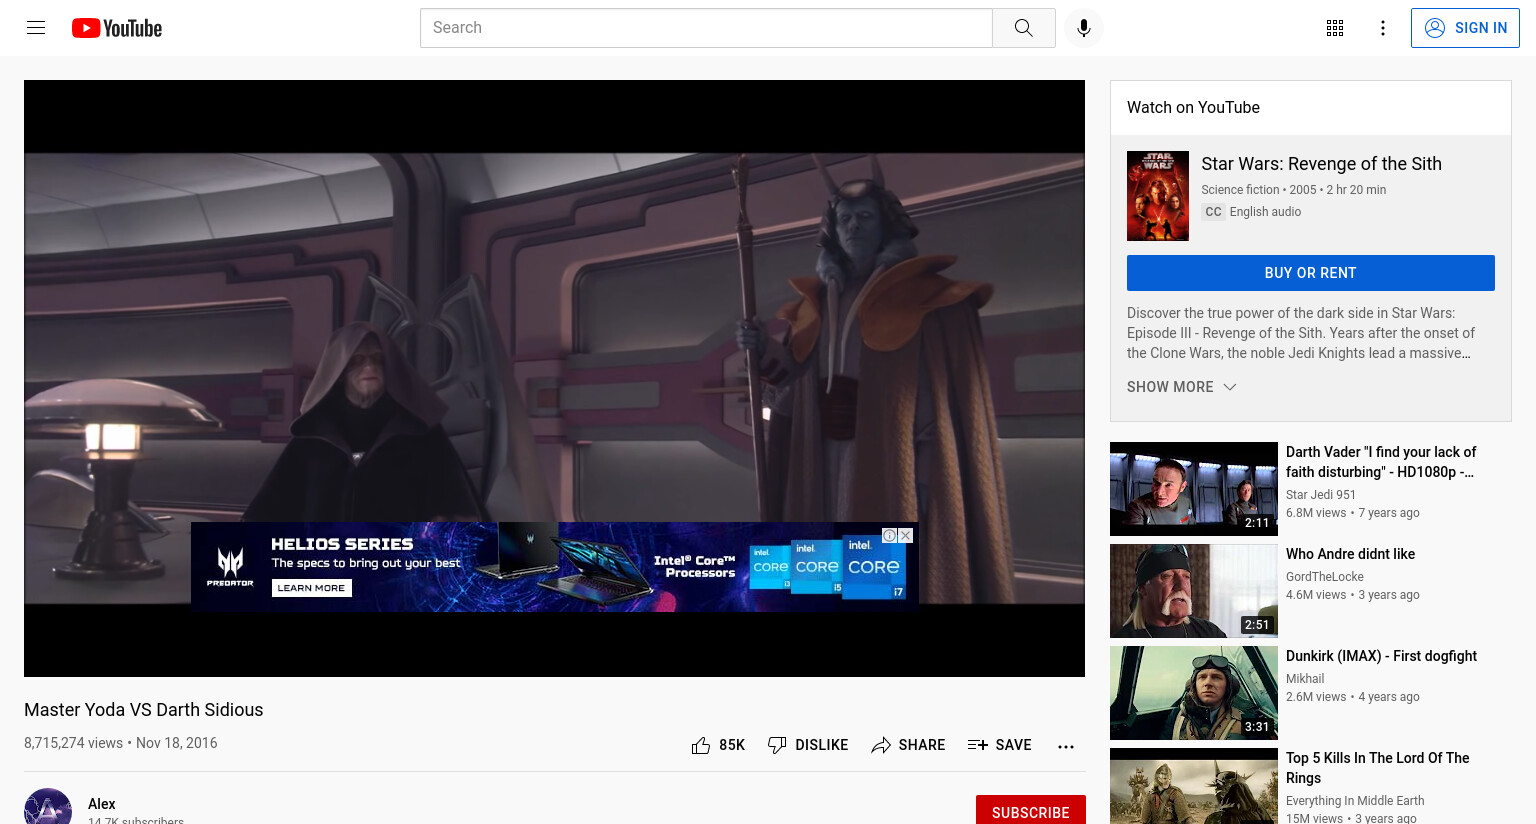Open the hamburger guide menu

[x=36, y=28]
